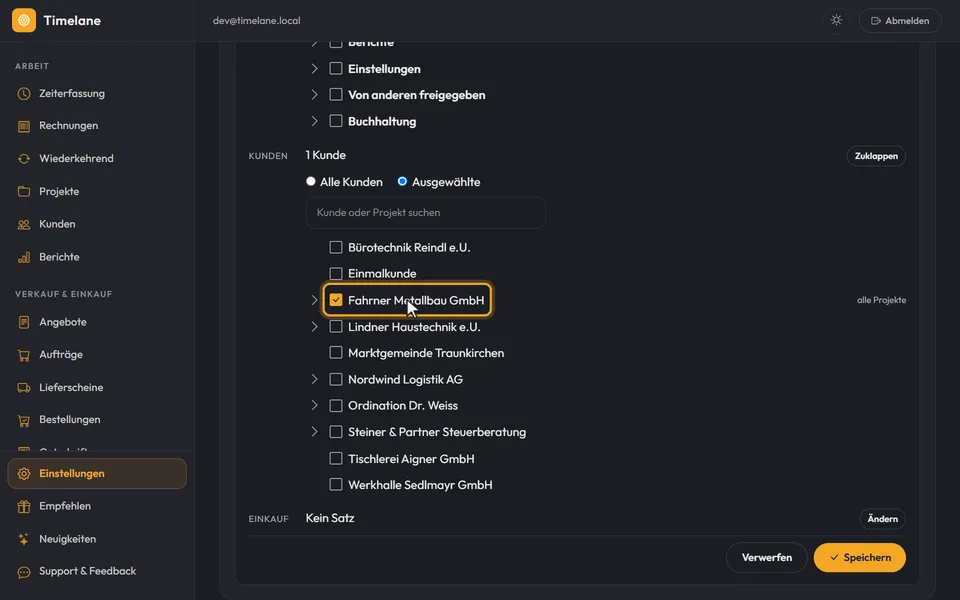Viewport: 960px width, 600px height.
Task: Discard changes with Verwerfen
Action: [767, 558]
